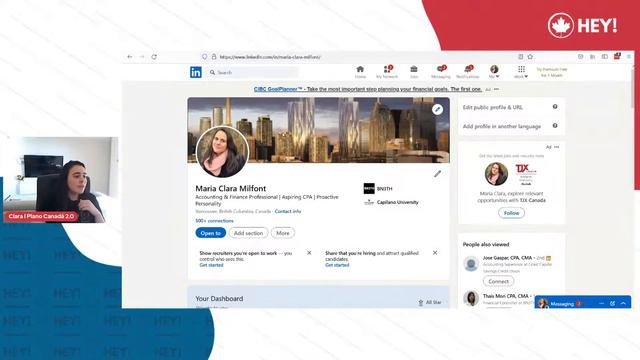This screenshot has width=640, height=360.
Task: Go back using the browser back arrow
Action: pyautogui.click(x=130, y=57)
